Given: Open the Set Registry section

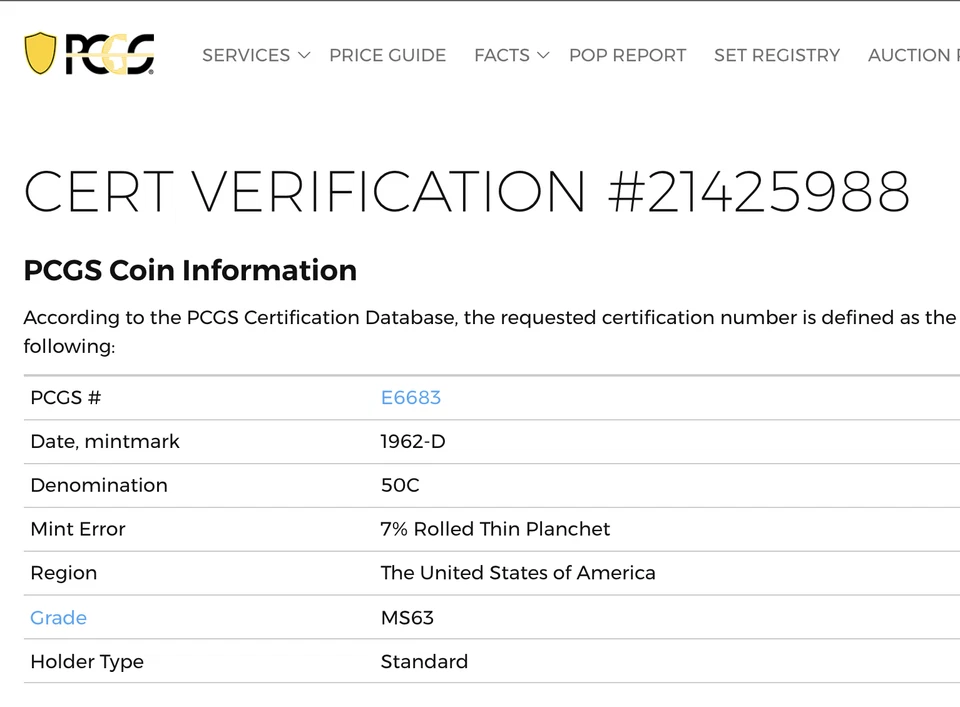Looking at the screenshot, I should click(x=776, y=55).
